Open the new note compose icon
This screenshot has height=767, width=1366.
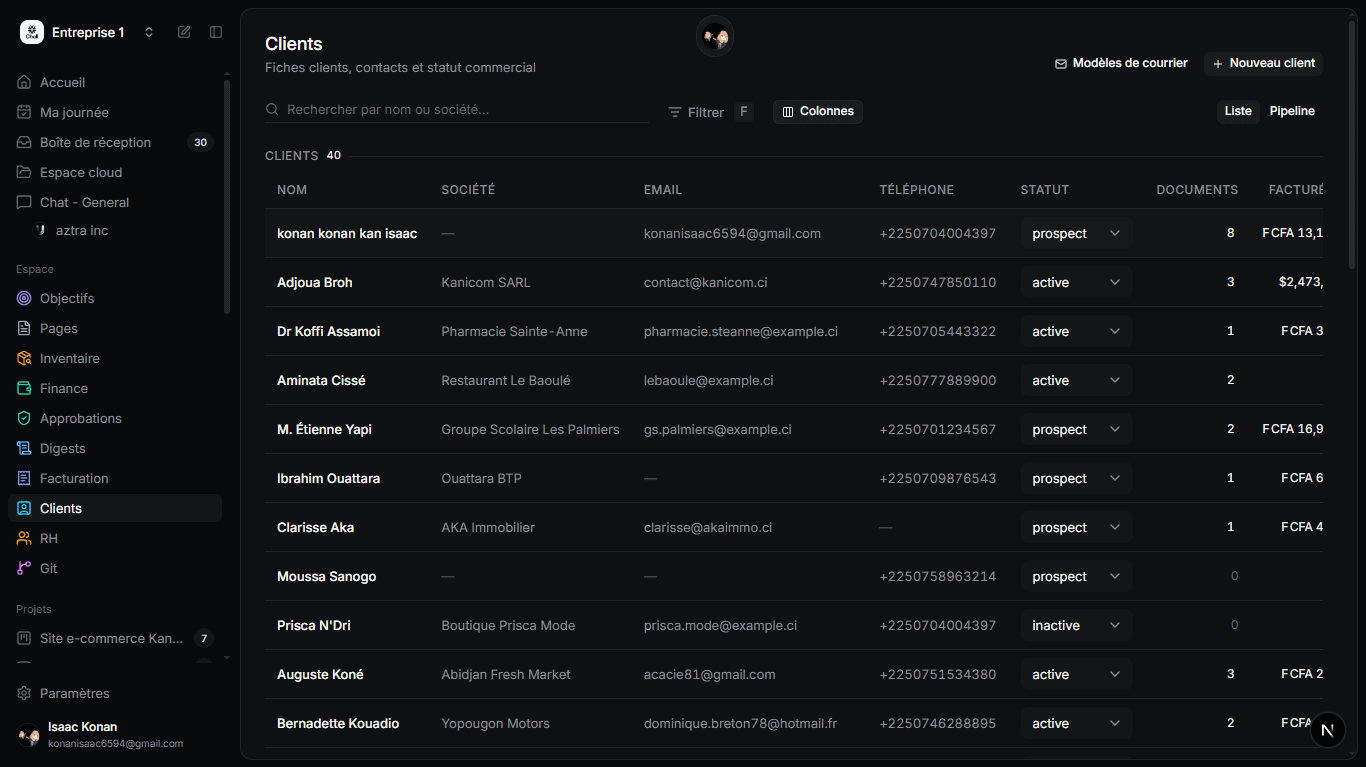point(184,32)
